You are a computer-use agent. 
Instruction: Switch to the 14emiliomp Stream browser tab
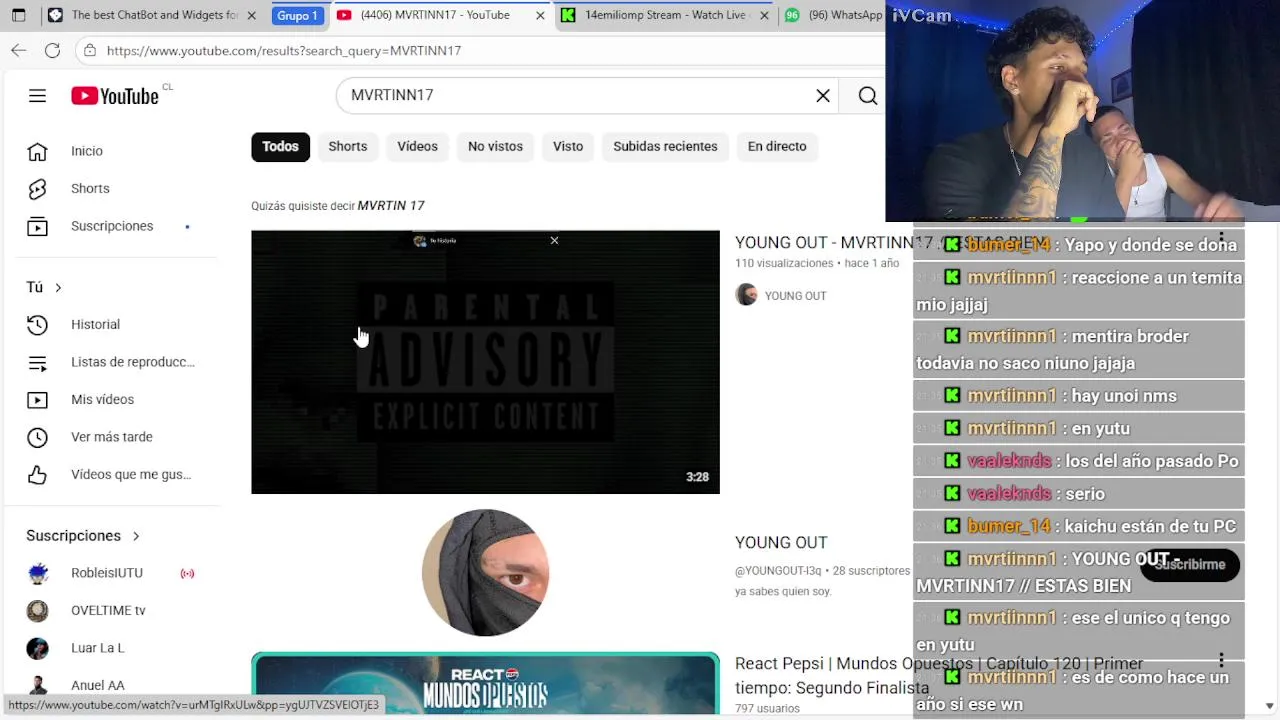click(666, 15)
